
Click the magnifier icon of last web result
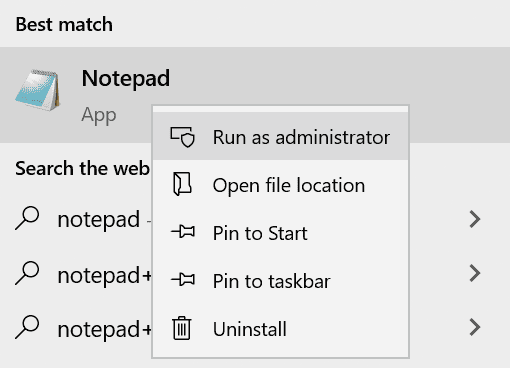click(x=27, y=327)
